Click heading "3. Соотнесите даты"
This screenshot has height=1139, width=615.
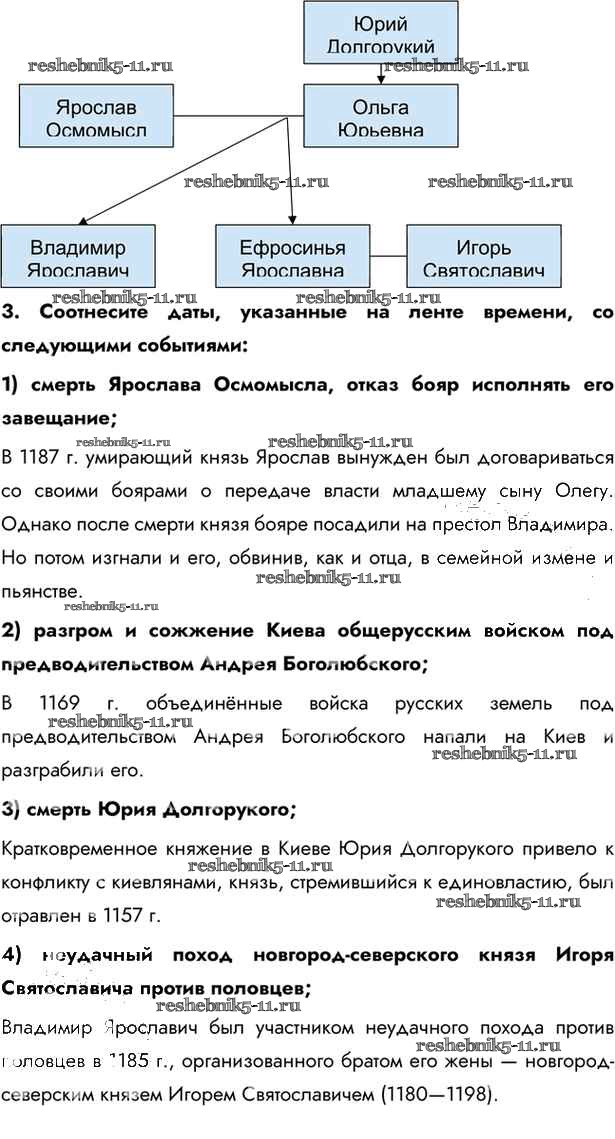pos(307,328)
